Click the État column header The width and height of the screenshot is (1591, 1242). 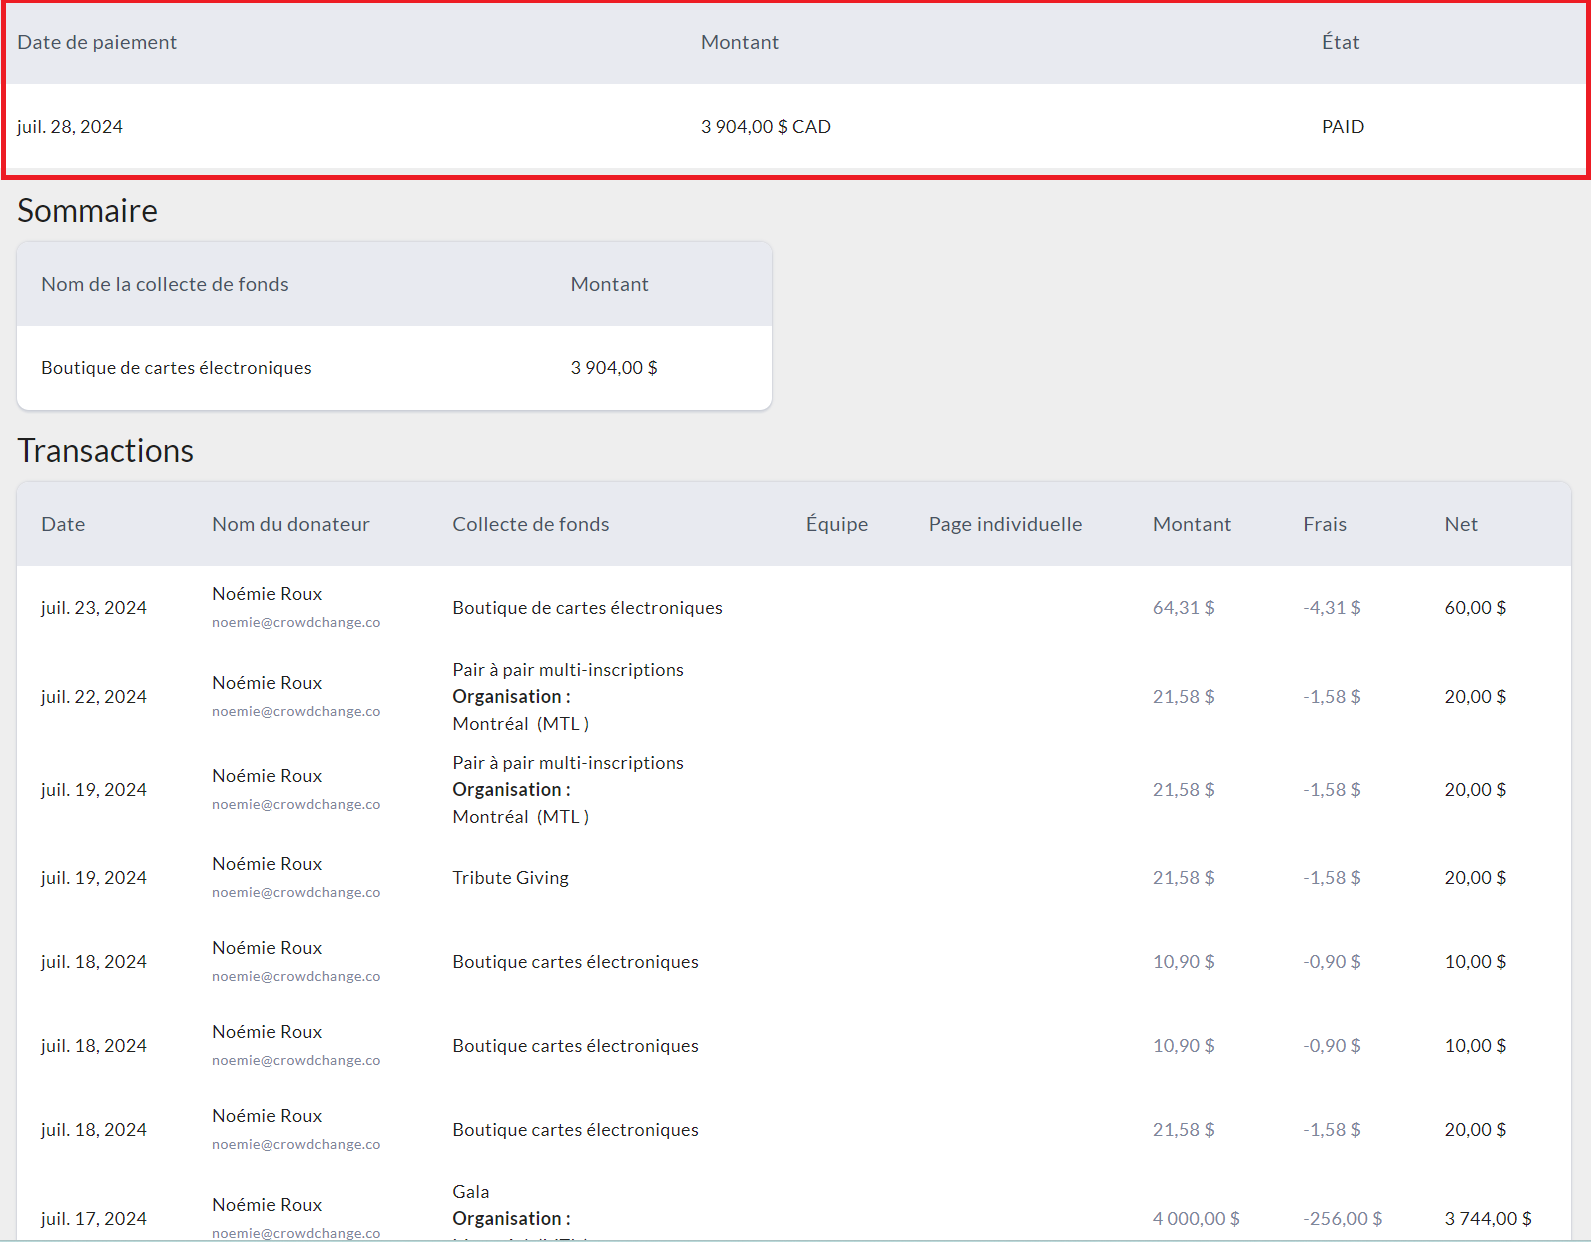[1340, 42]
